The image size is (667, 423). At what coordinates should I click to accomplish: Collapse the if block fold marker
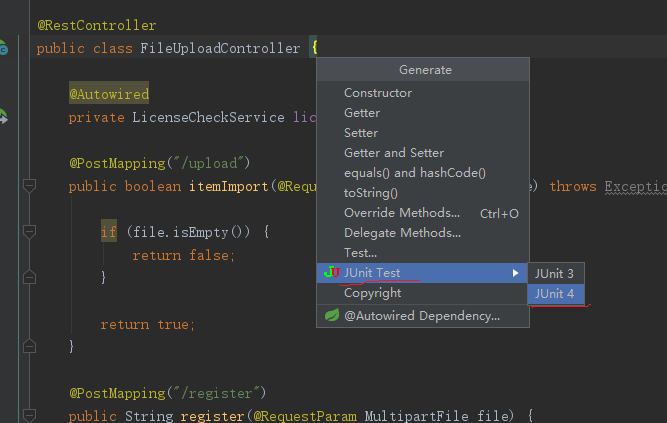pos(29,232)
